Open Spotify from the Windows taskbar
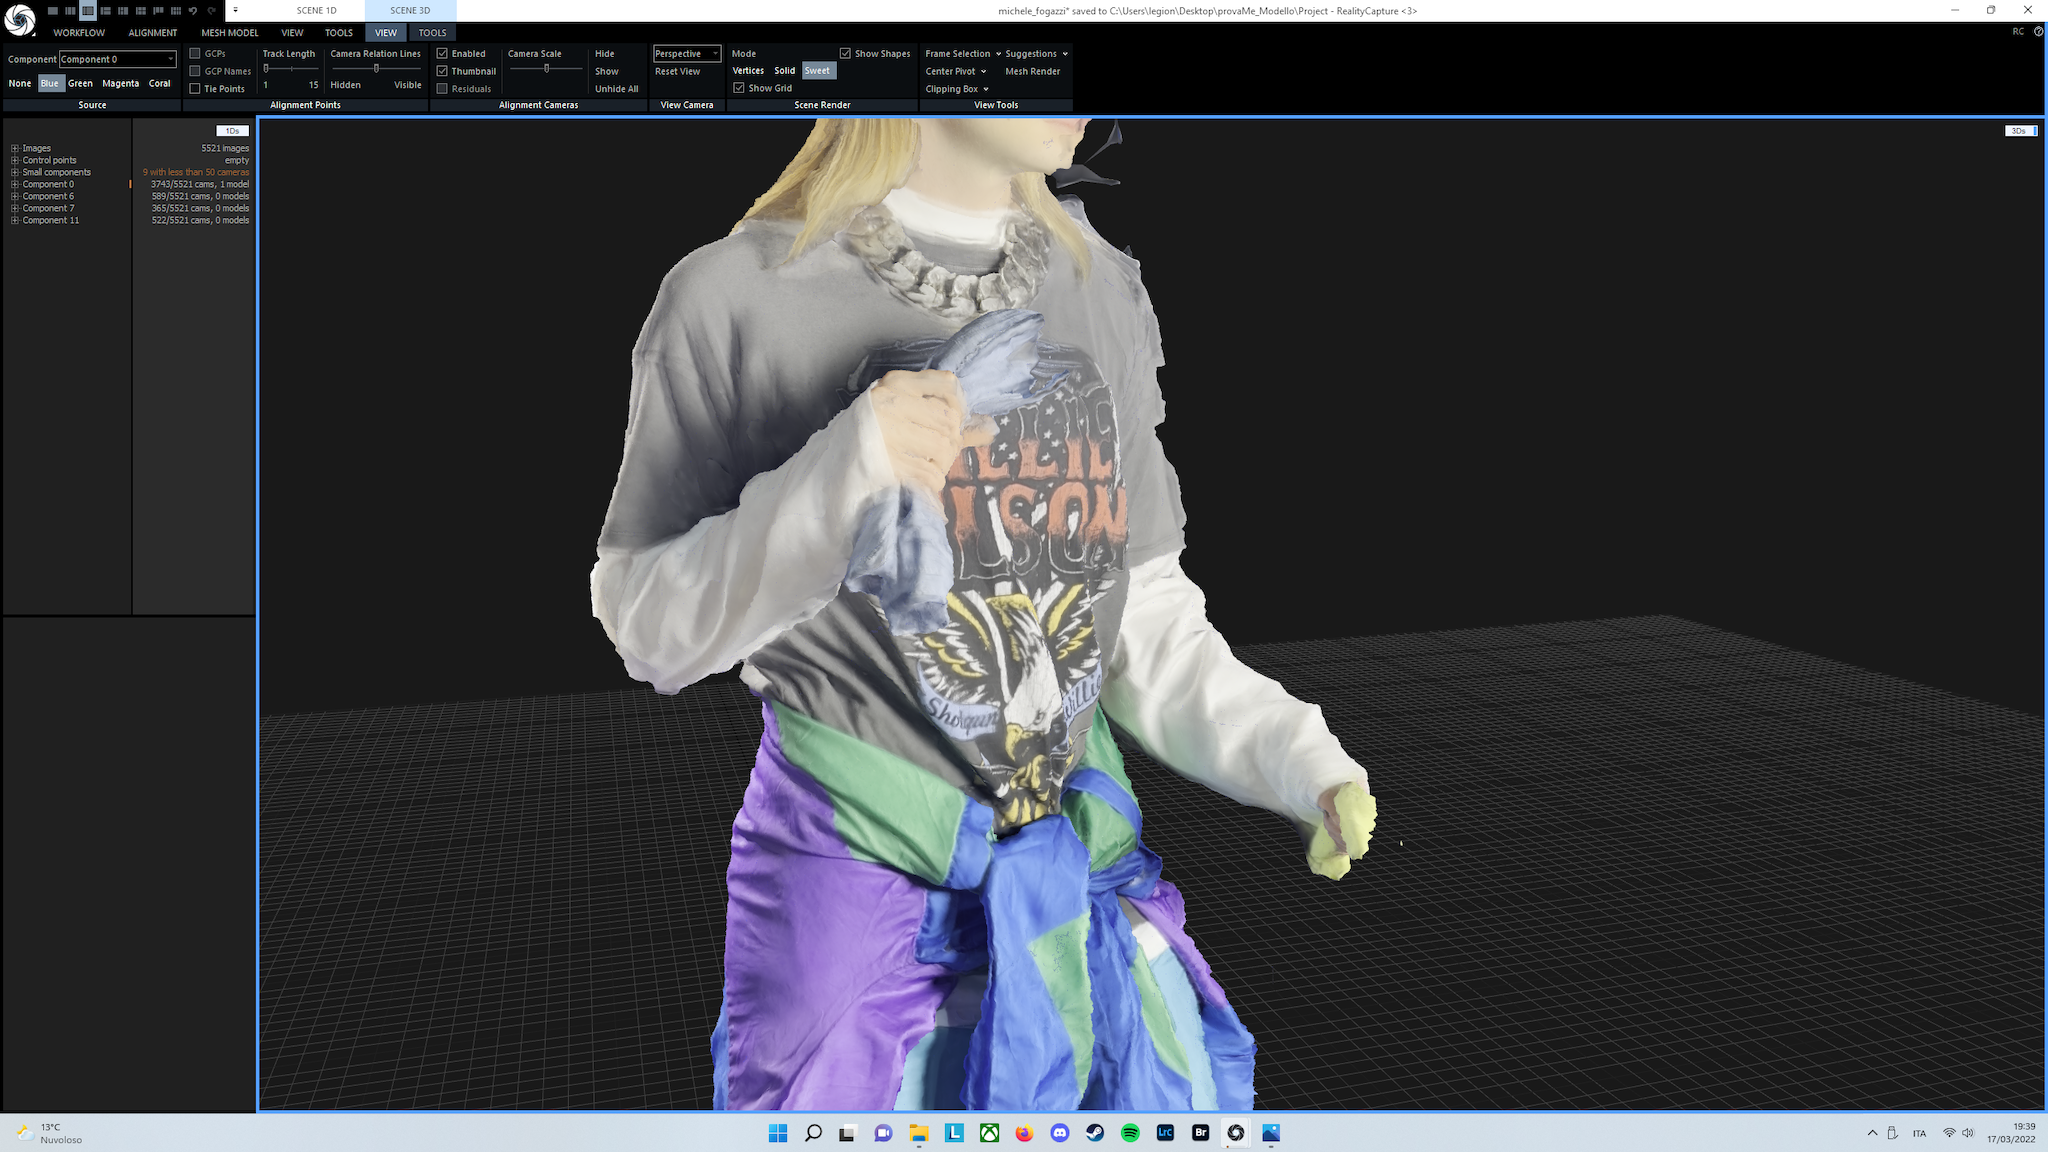The width and height of the screenshot is (2048, 1152). [x=1130, y=1133]
